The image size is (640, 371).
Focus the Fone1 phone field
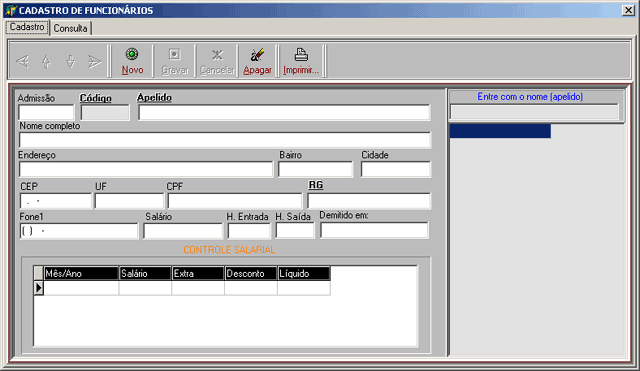coord(79,231)
